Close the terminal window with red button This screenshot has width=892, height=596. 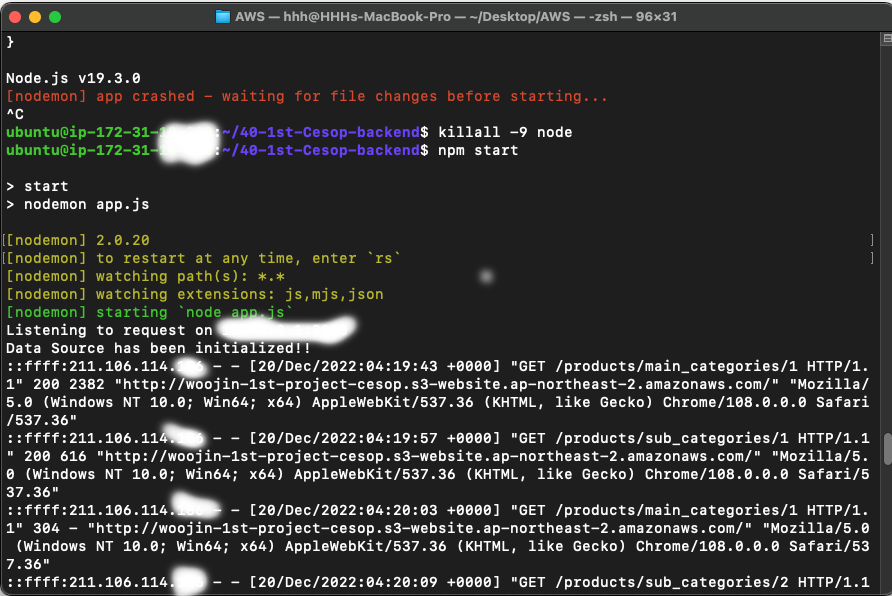pos(15,17)
